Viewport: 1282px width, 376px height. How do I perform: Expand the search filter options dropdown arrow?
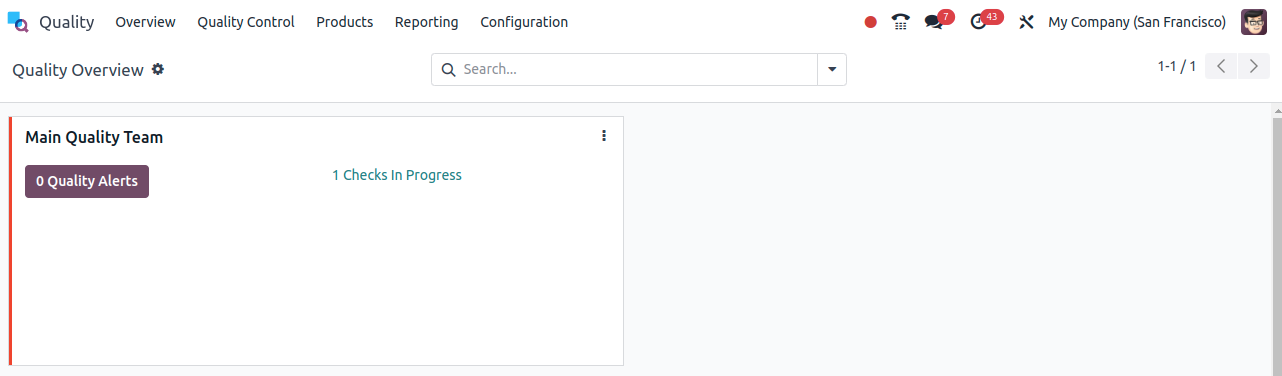click(832, 70)
